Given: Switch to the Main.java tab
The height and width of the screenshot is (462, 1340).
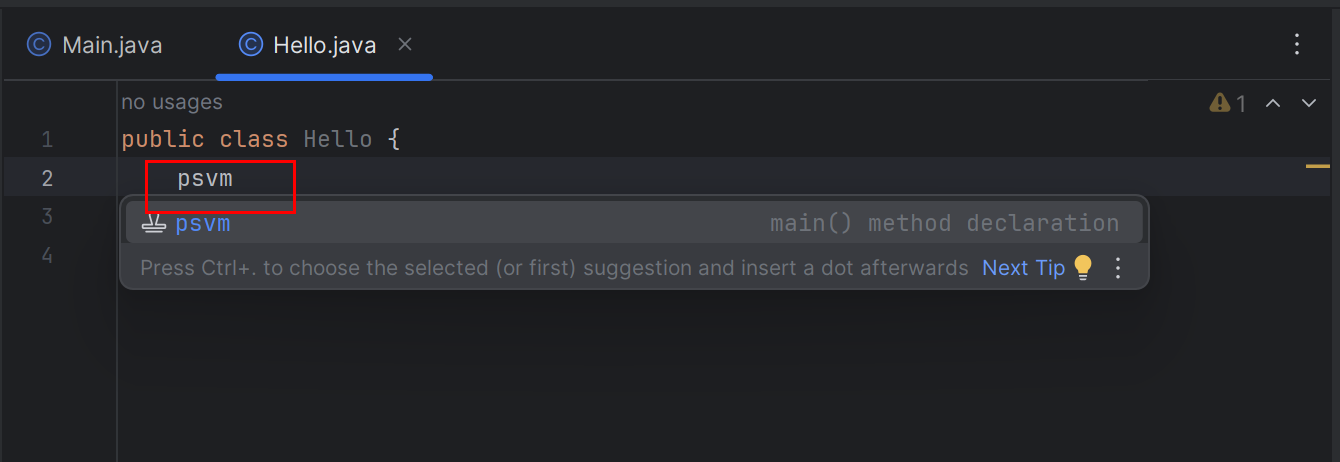Looking at the screenshot, I should (x=111, y=45).
